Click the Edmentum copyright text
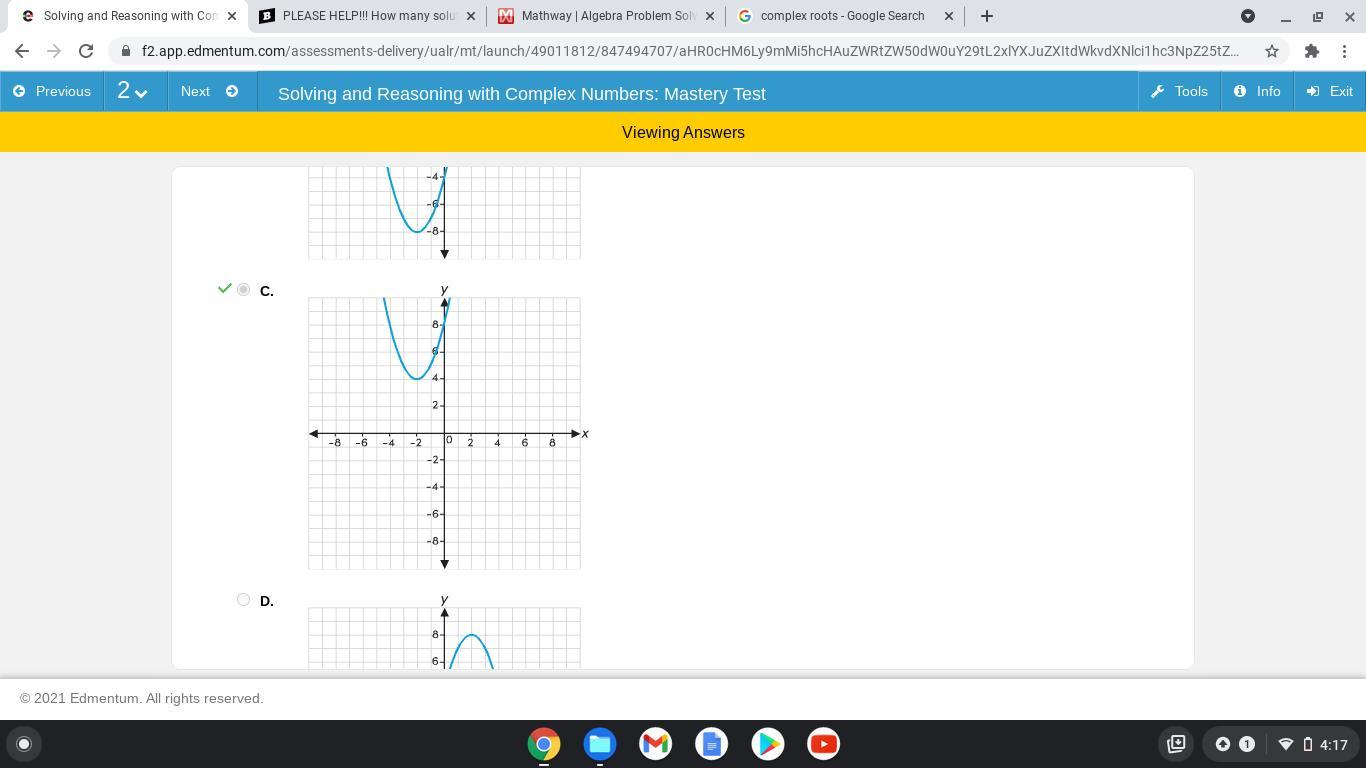The image size is (1366, 768). pyautogui.click(x=142, y=699)
